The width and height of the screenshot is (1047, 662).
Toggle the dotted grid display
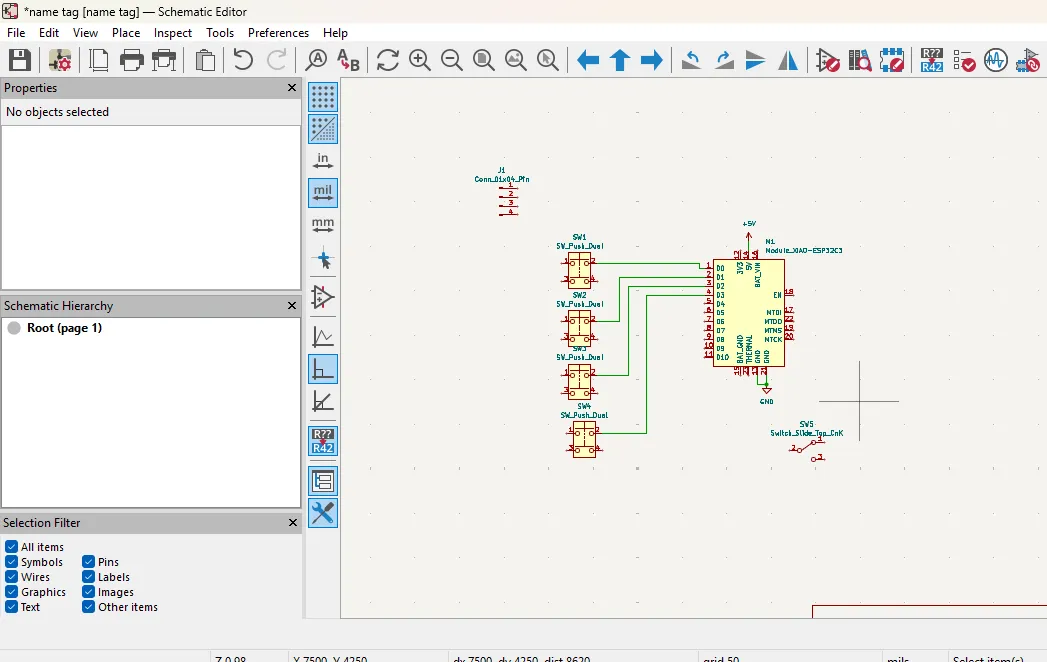323,97
